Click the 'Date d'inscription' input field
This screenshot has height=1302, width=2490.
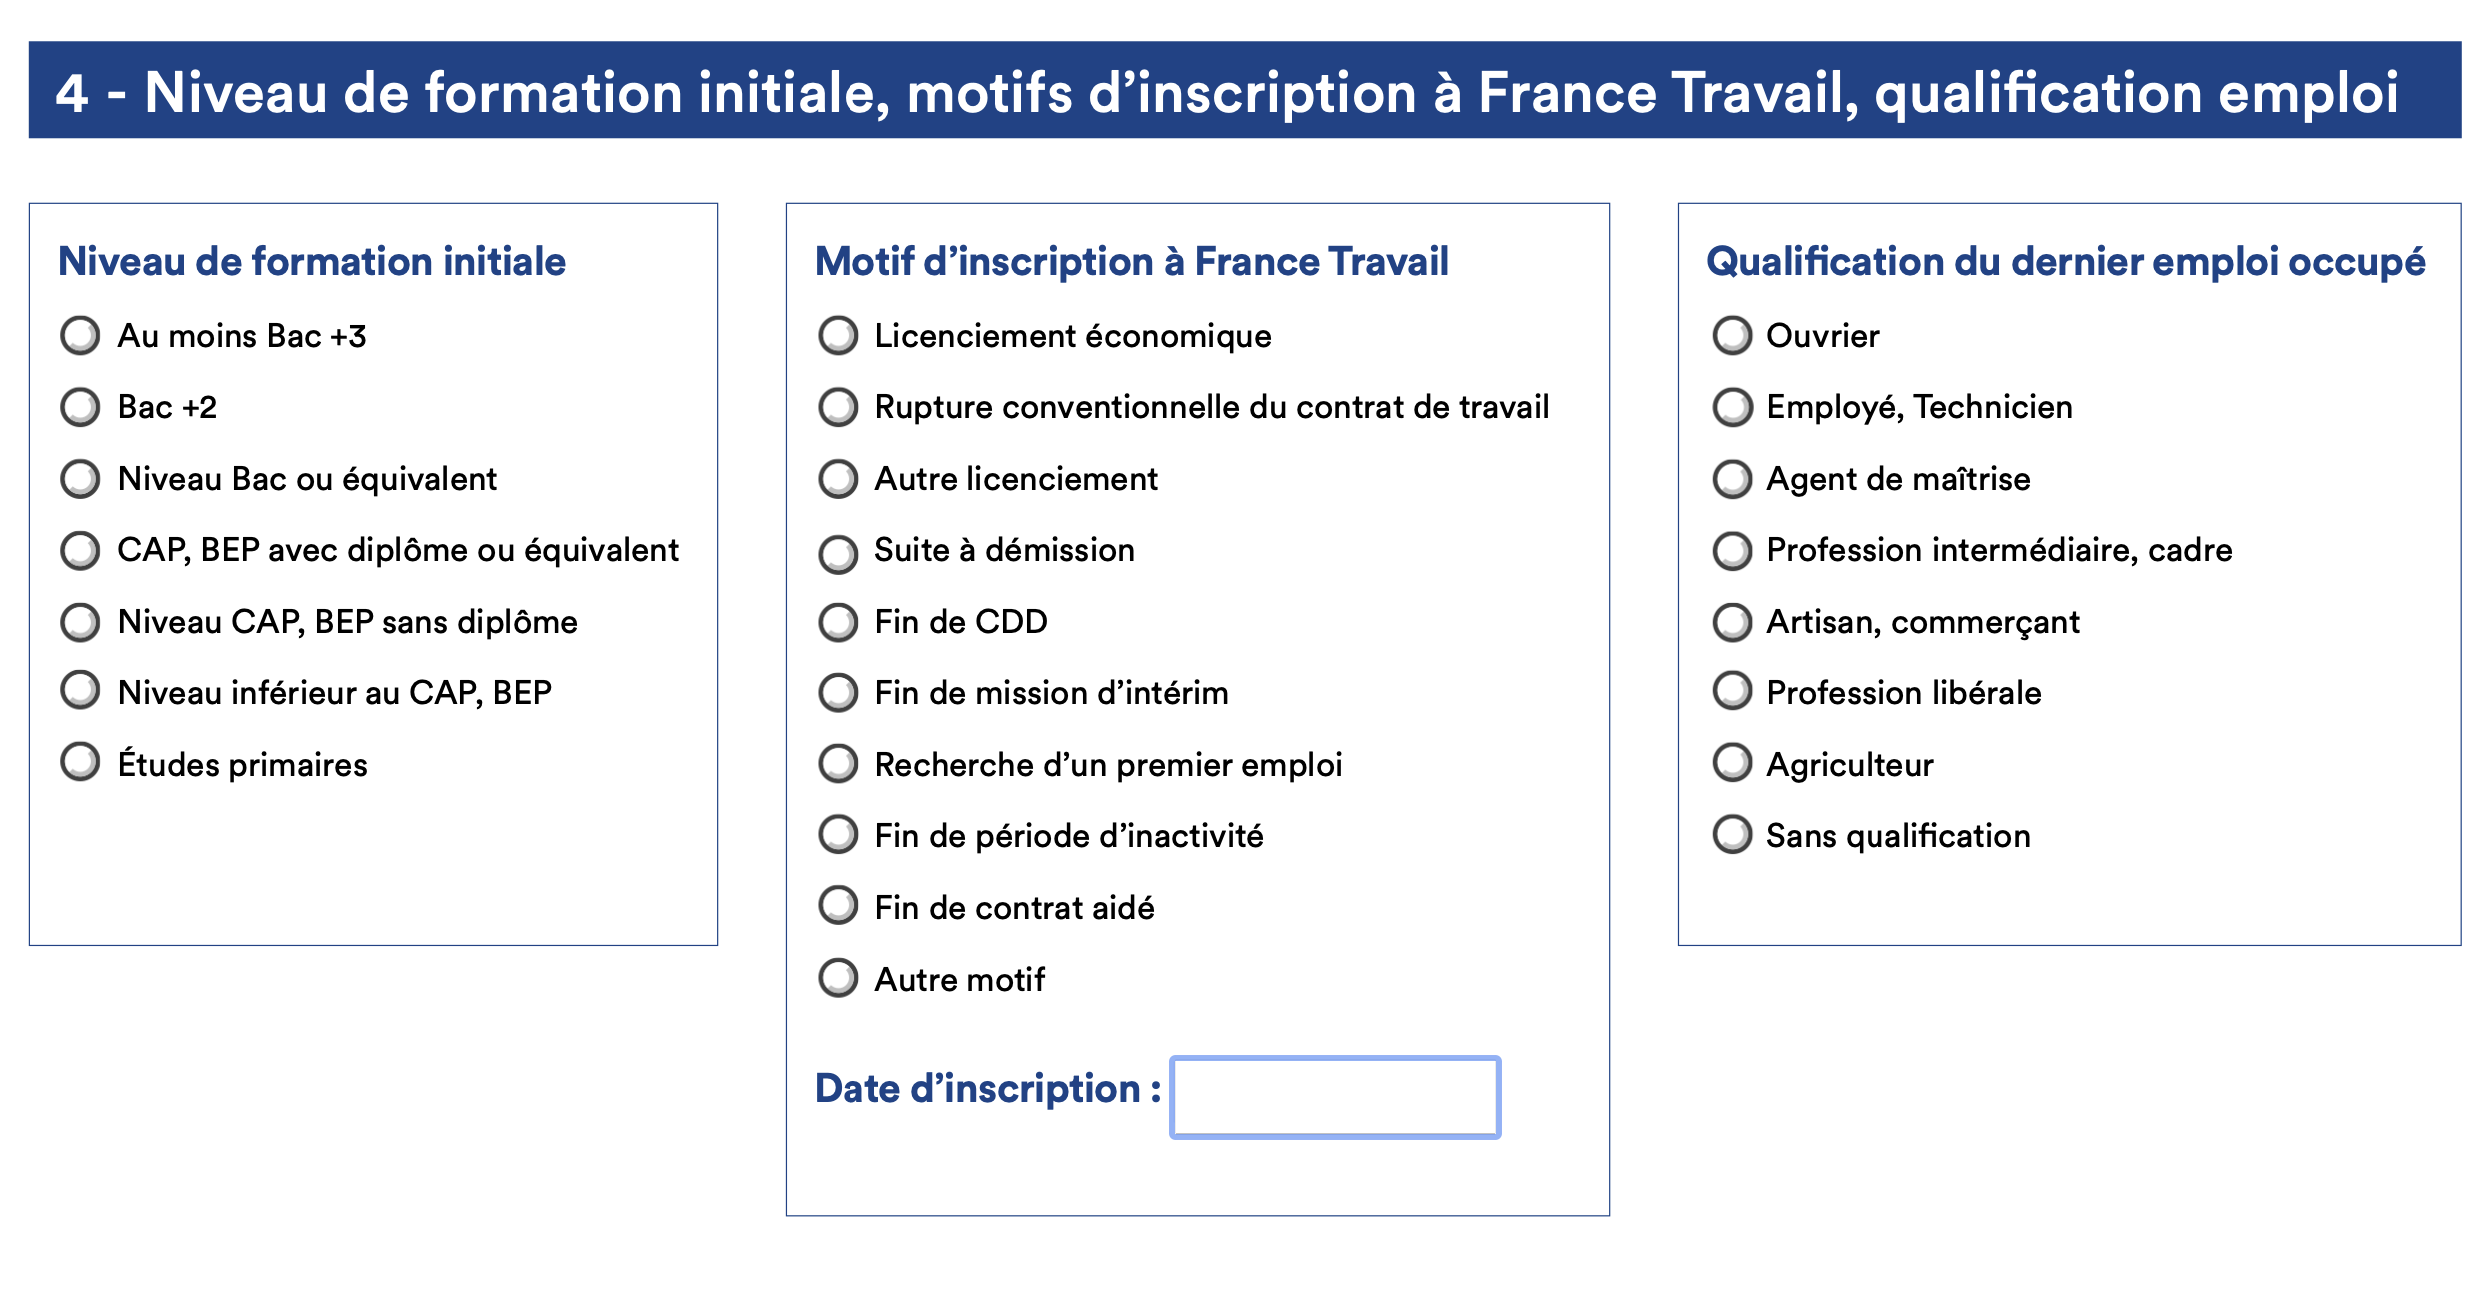pyautogui.click(x=1335, y=1097)
